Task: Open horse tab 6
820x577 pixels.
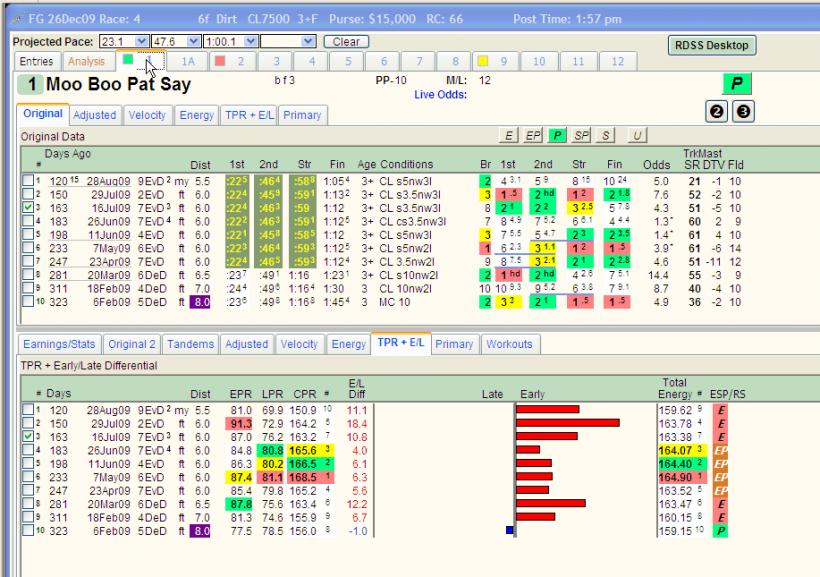Action: tap(383, 62)
